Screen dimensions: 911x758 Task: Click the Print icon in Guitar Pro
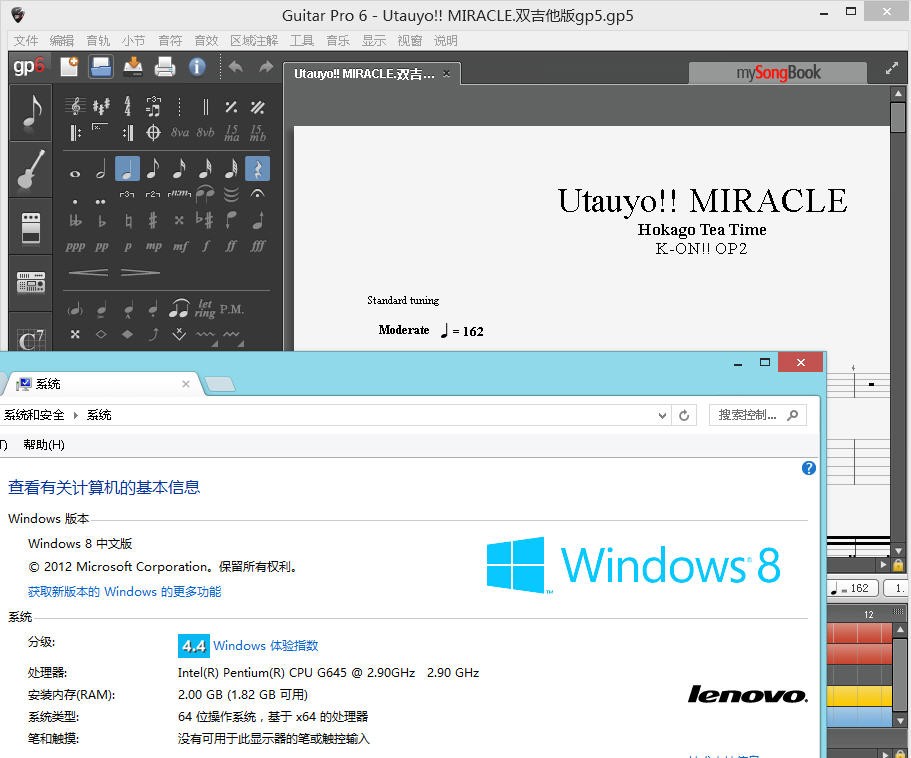(x=165, y=67)
